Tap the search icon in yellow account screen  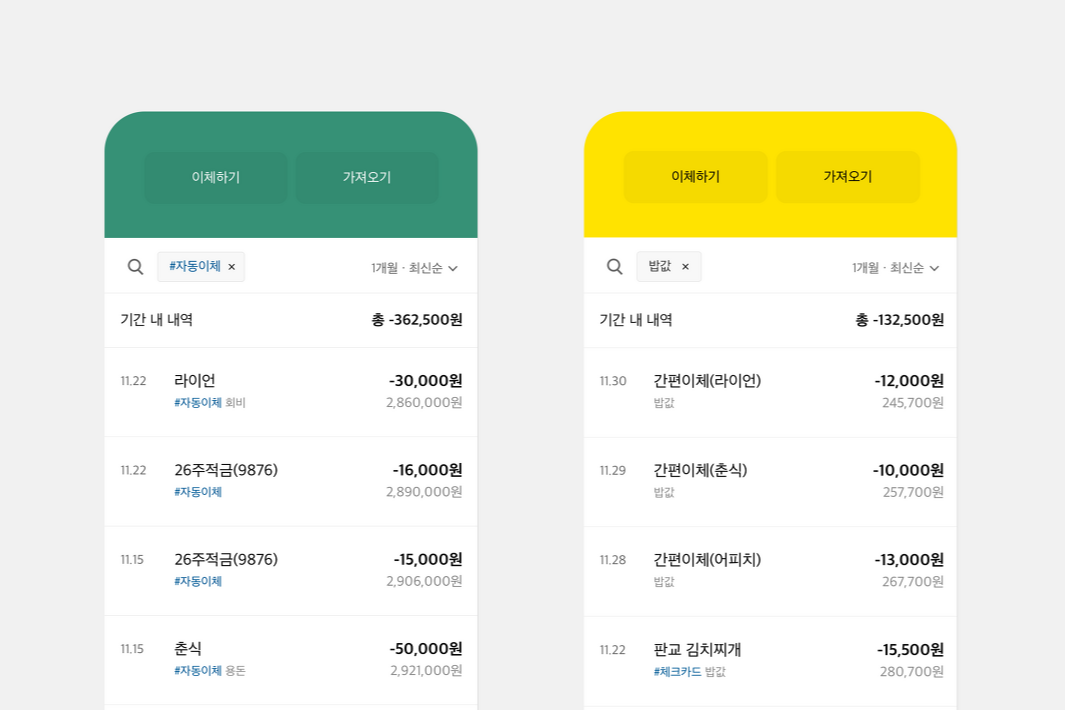click(x=615, y=267)
